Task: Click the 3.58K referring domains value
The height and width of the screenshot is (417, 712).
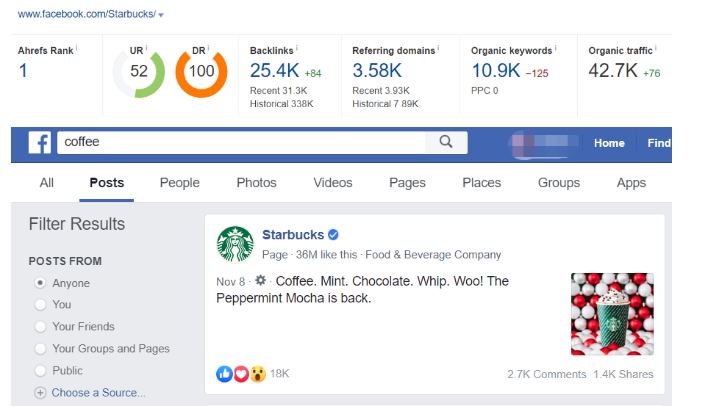Action: pos(377,71)
